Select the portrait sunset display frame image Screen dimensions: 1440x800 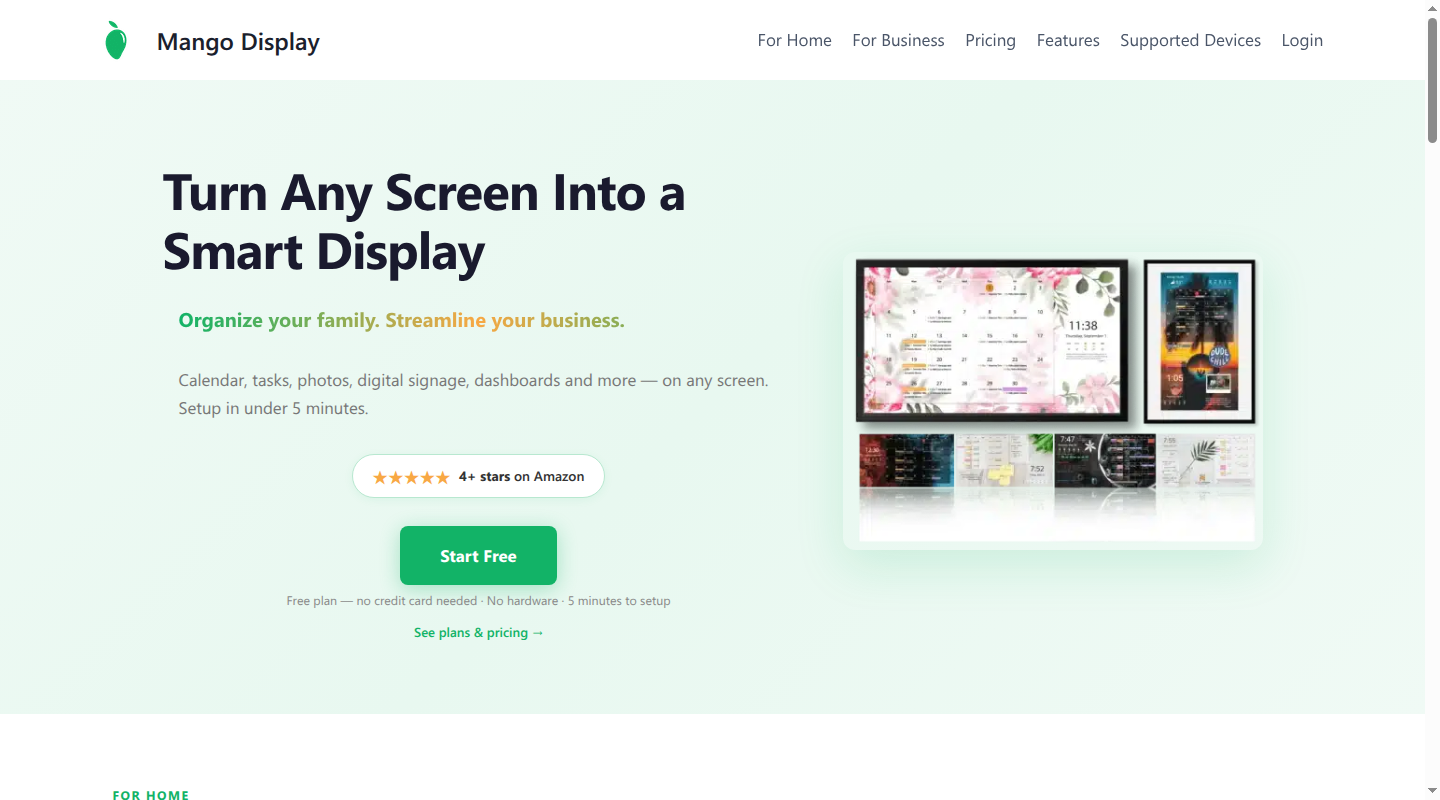point(1199,341)
